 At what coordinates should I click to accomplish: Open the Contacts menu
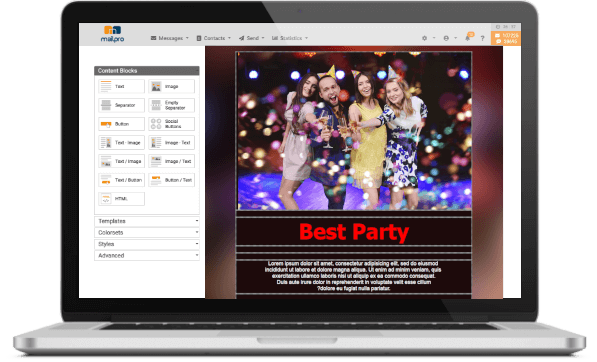[x=214, y=38]
